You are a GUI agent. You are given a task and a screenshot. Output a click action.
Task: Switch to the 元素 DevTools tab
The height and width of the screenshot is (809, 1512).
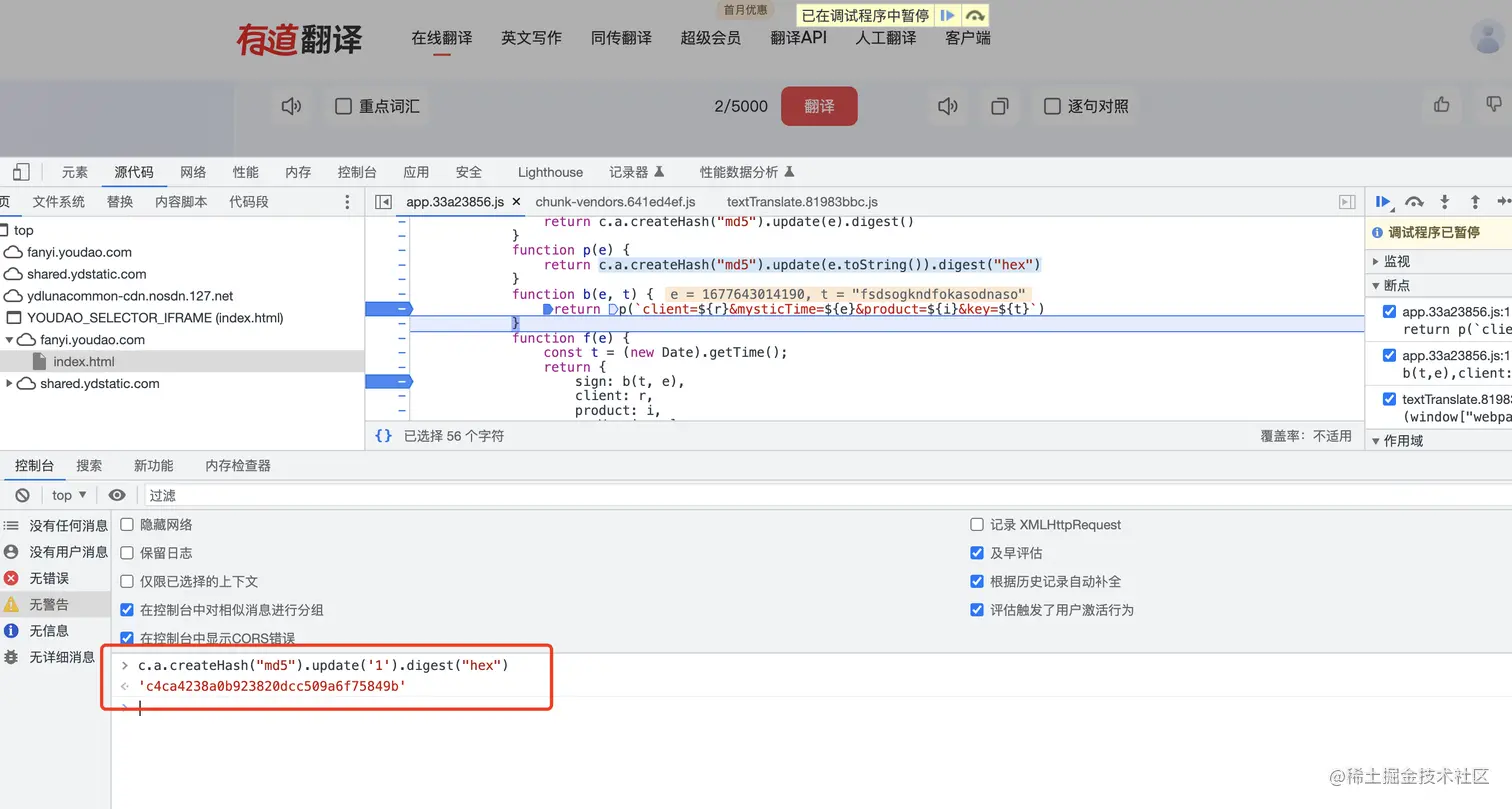pos(75,172)
